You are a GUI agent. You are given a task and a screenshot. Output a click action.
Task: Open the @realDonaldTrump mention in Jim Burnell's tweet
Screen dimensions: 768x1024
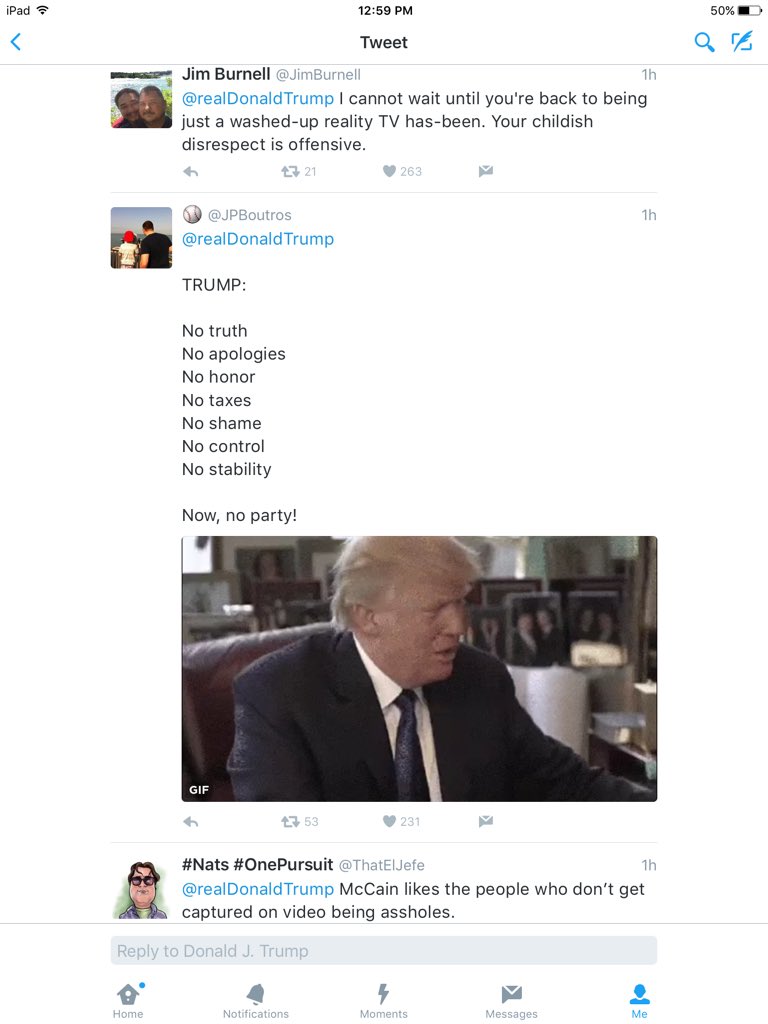click(258, 99)
